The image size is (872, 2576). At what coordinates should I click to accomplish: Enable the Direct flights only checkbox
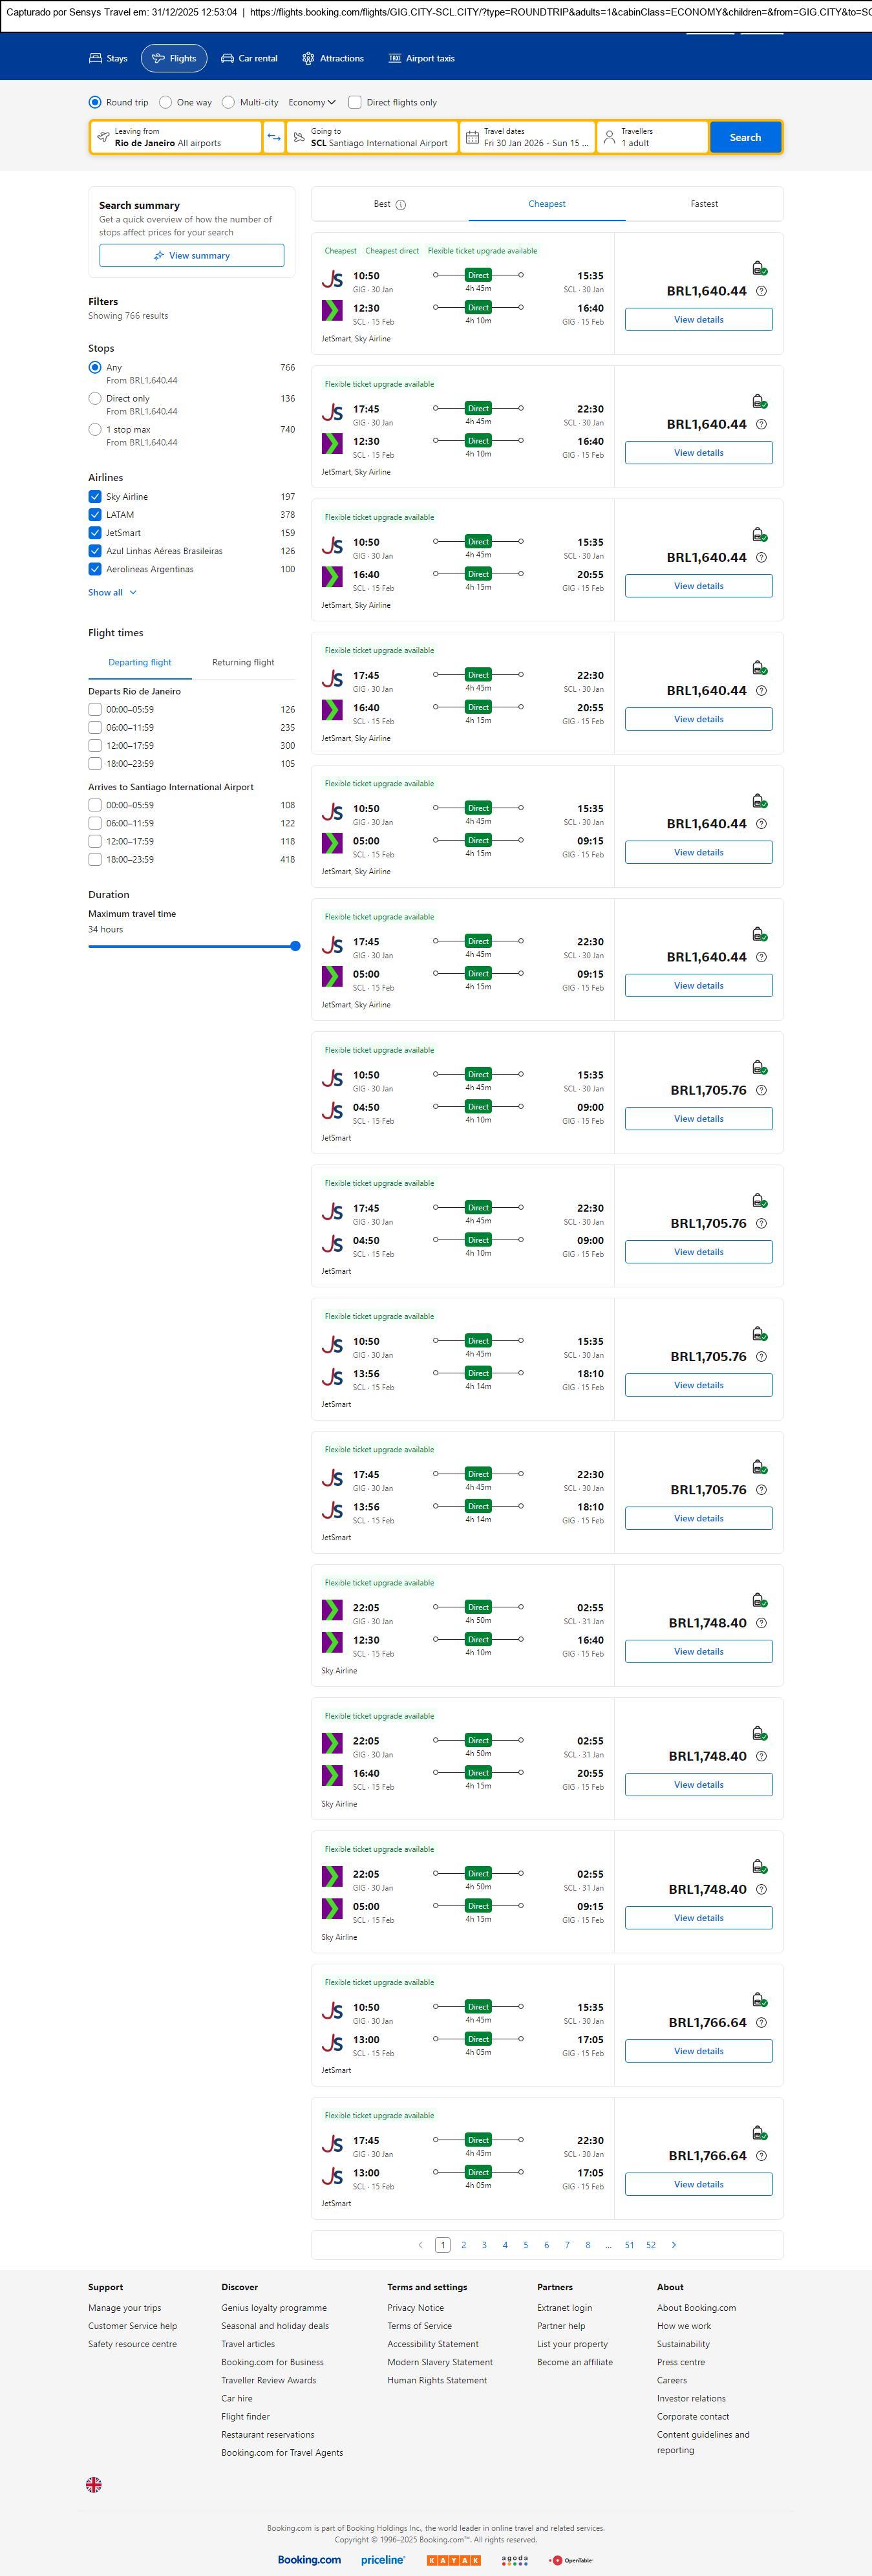355,102
